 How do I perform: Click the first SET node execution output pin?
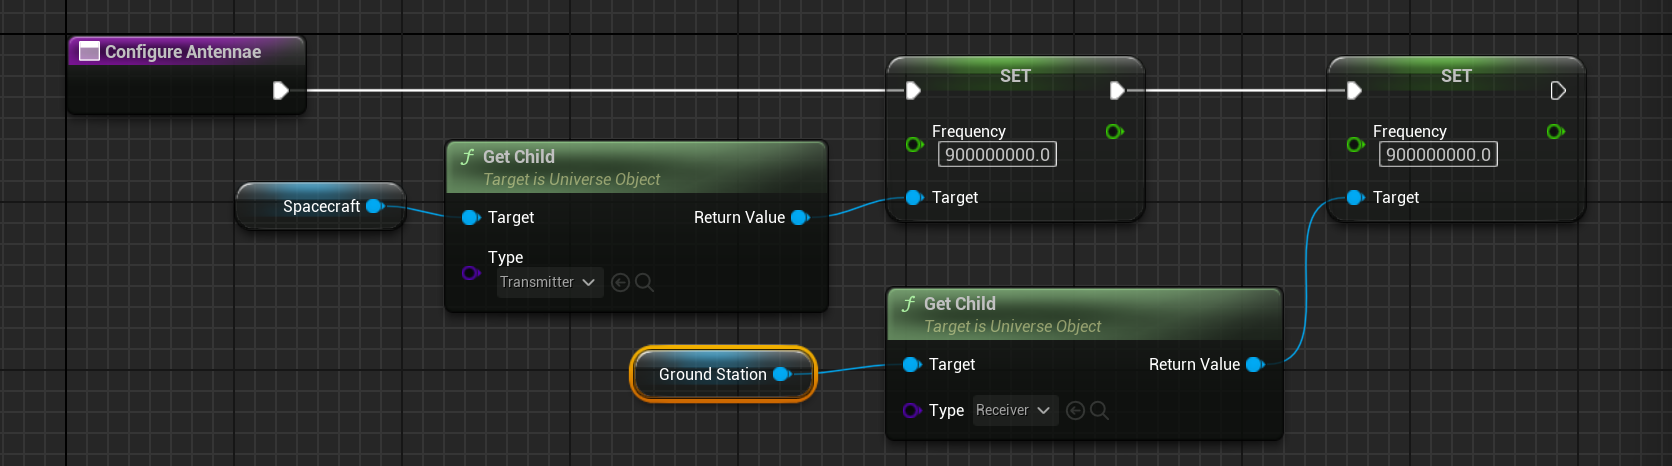point(1117,91)
